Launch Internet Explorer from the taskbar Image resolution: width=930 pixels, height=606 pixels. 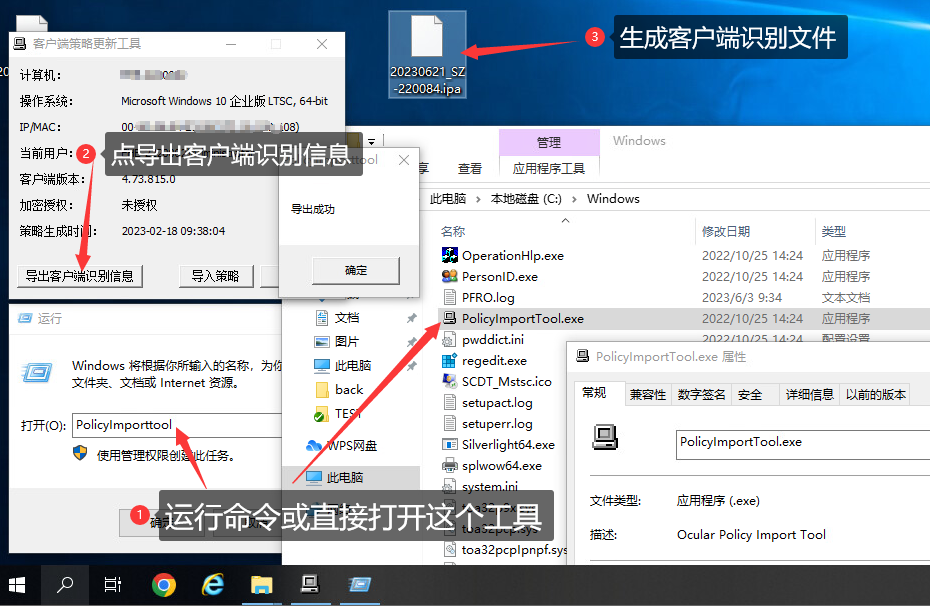click(213, 585)
